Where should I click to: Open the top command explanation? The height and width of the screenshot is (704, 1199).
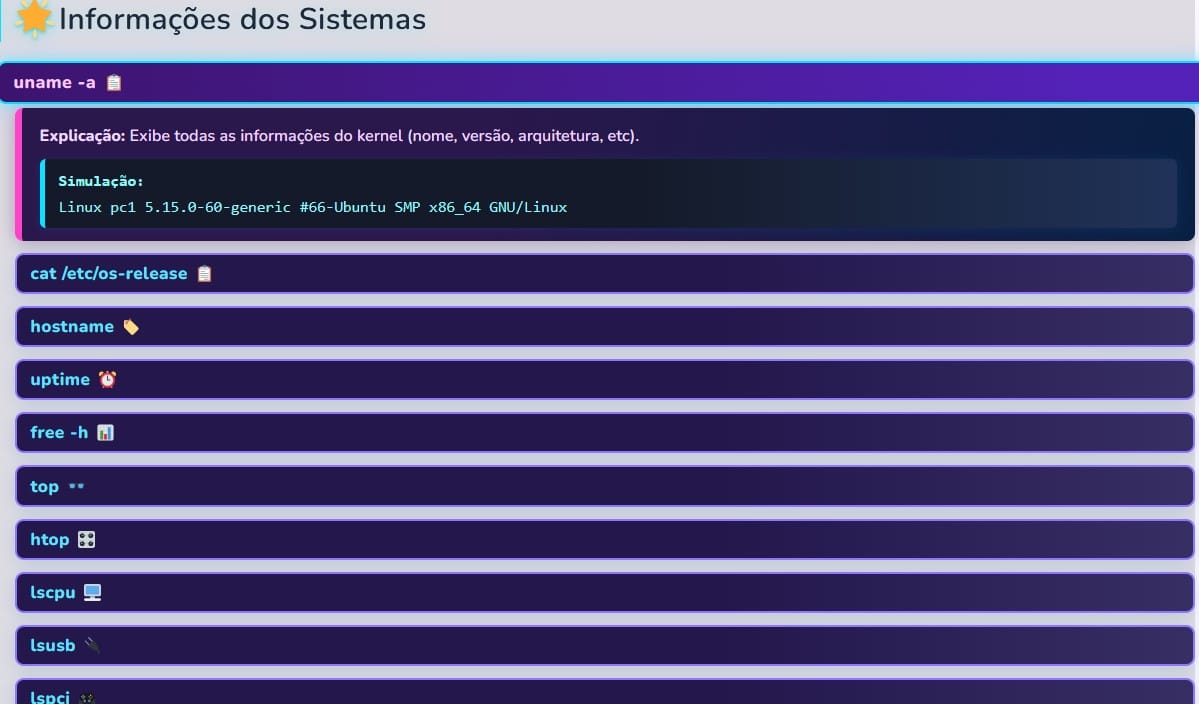pyautogui.click(x=400, y=486)
